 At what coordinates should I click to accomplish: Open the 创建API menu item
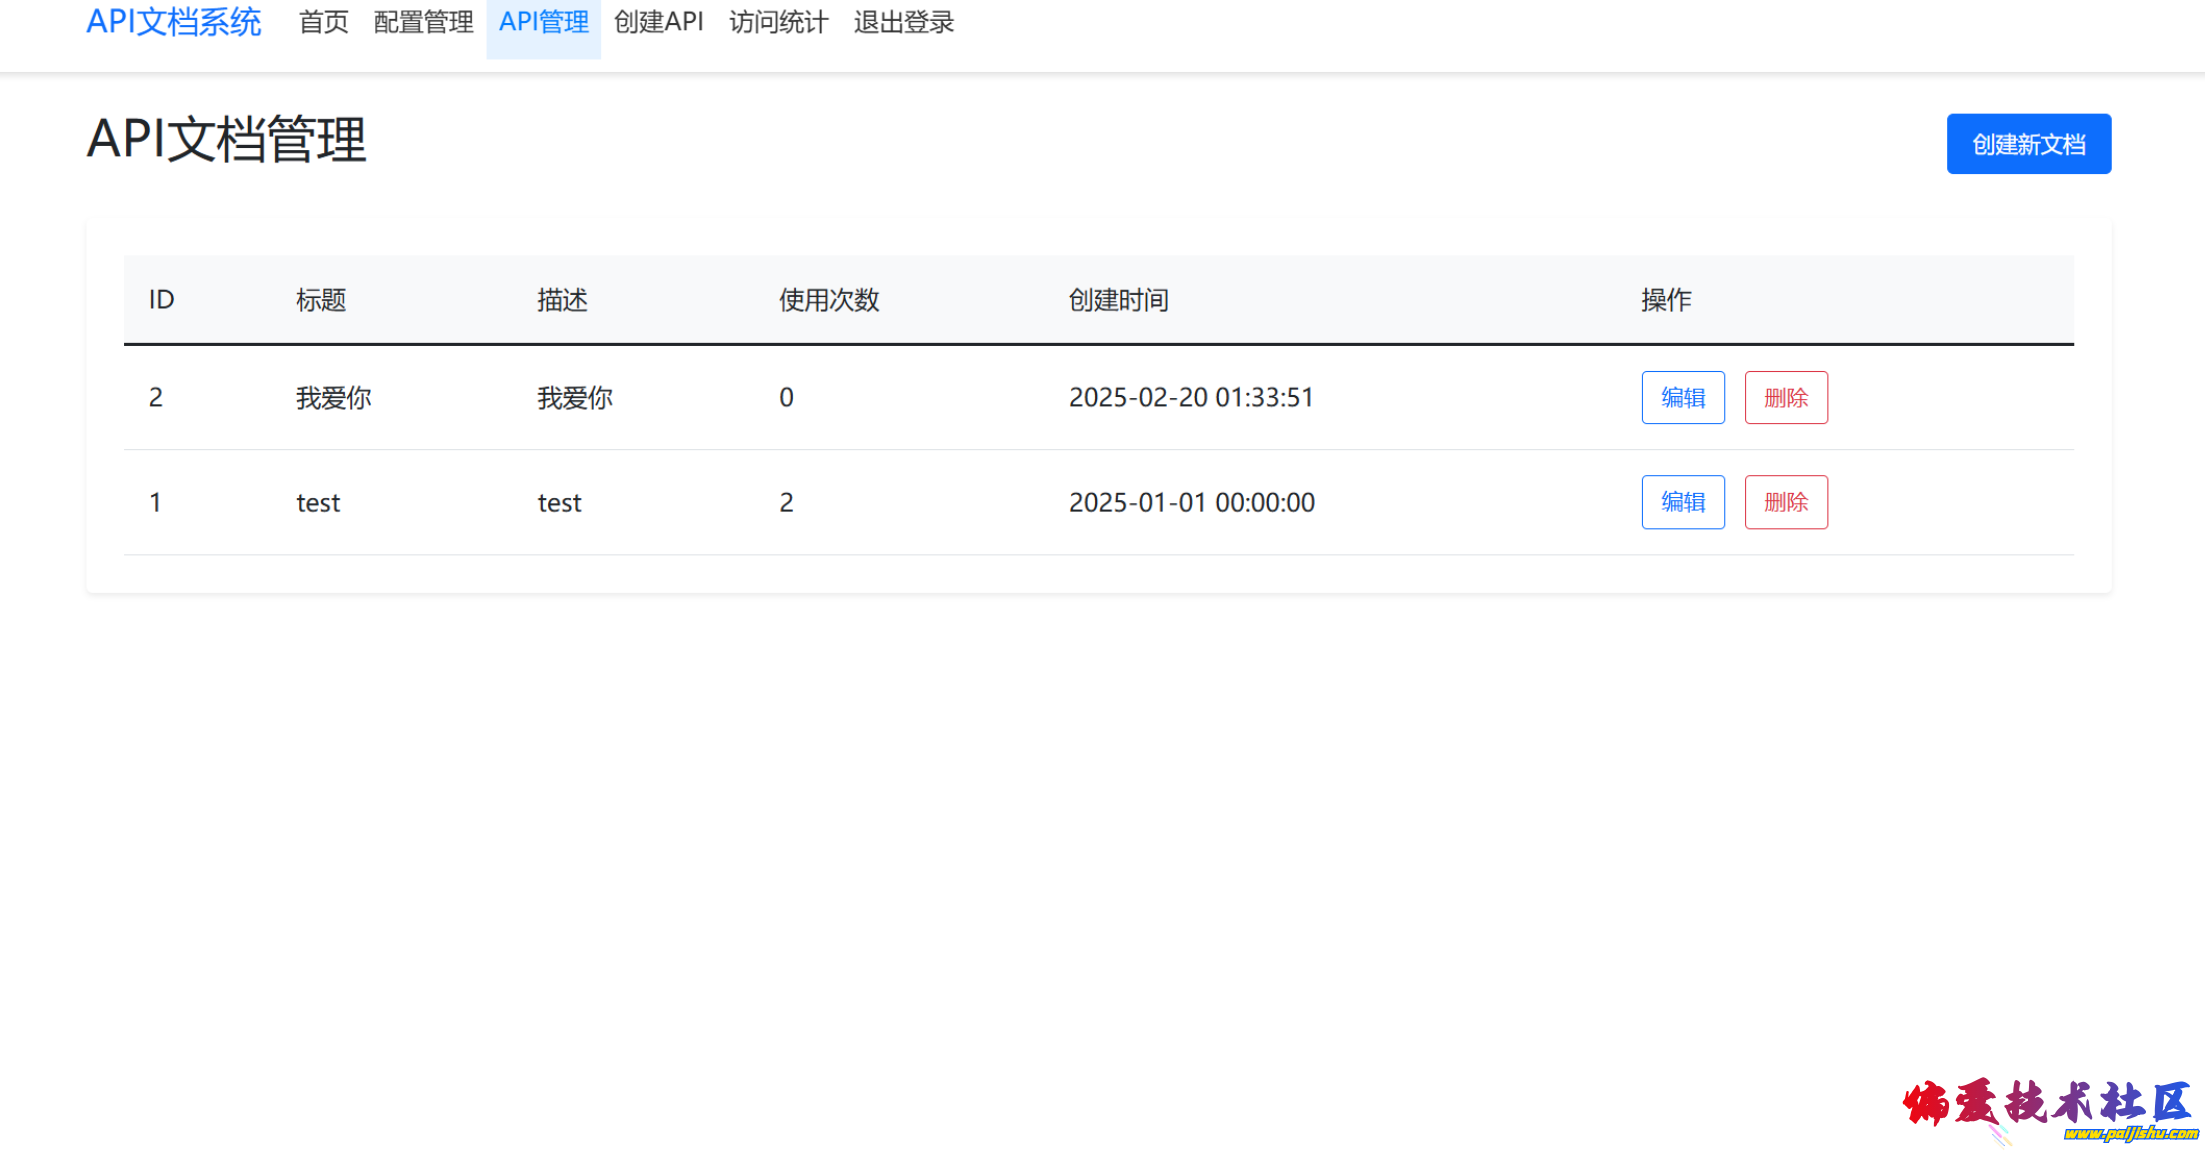pos(658,22)
